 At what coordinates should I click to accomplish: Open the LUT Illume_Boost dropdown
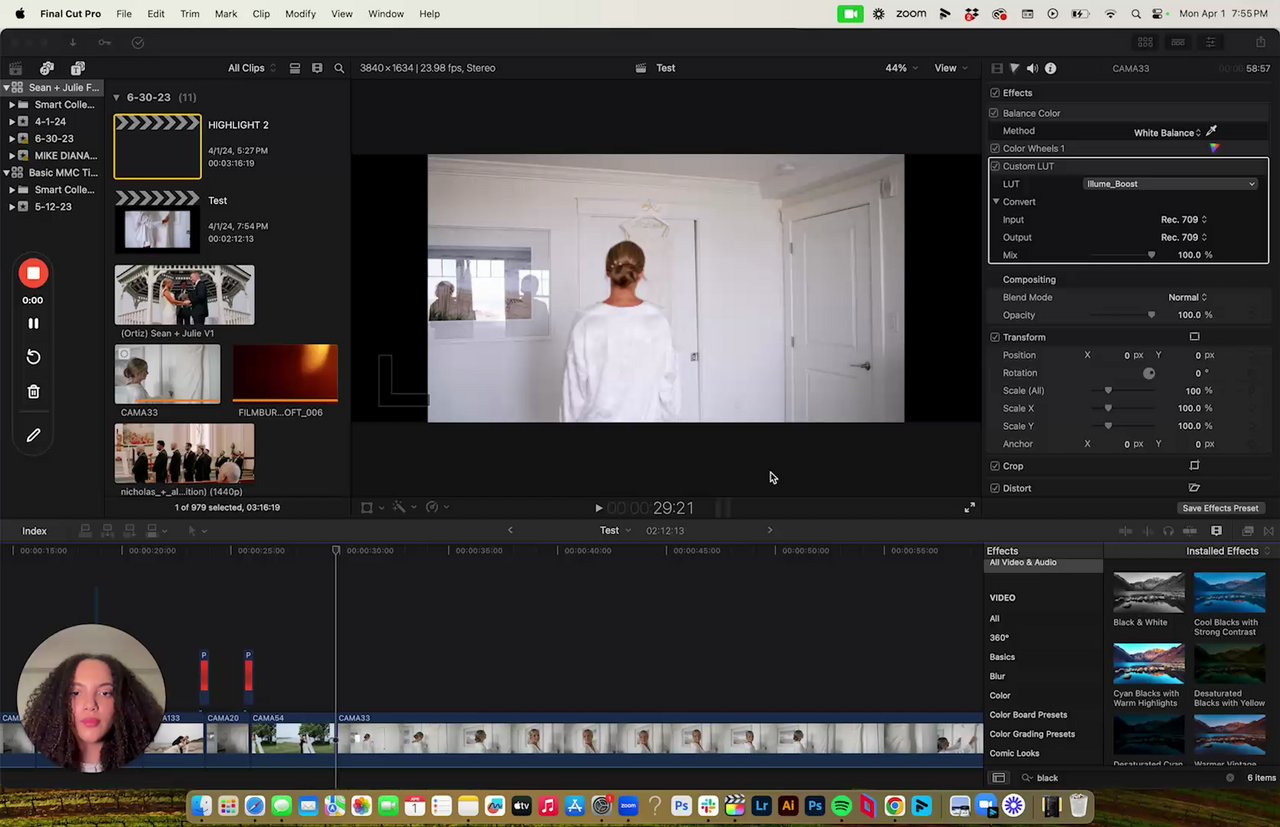[1170, 184]
